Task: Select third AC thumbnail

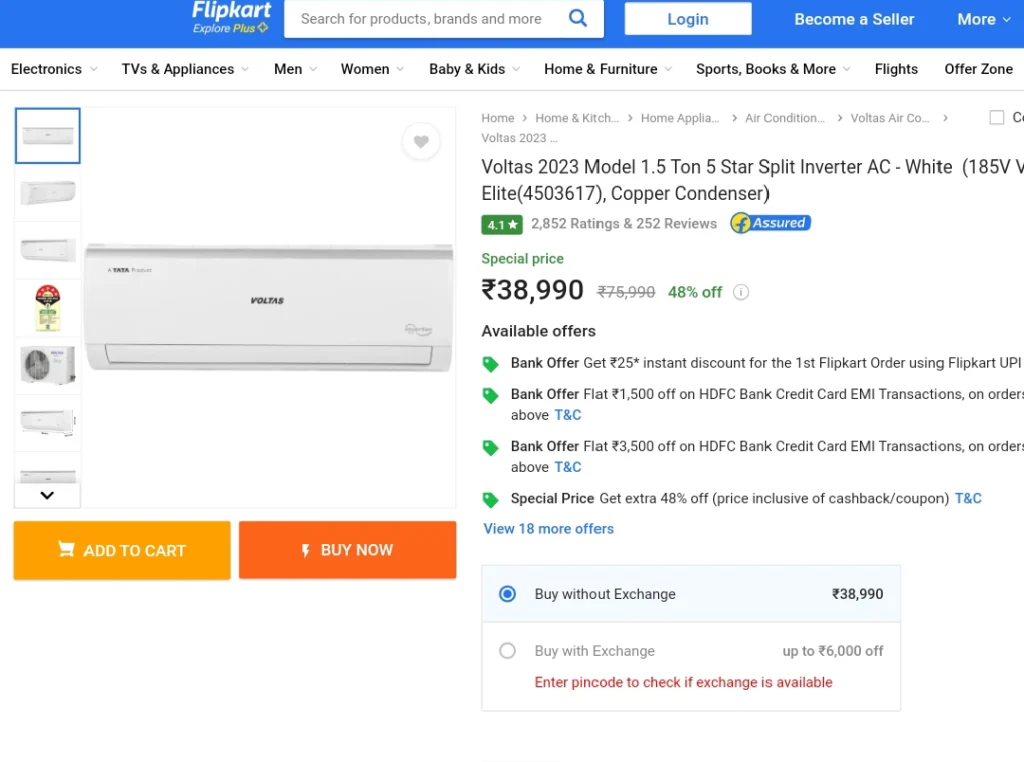Action: (48, 250)
